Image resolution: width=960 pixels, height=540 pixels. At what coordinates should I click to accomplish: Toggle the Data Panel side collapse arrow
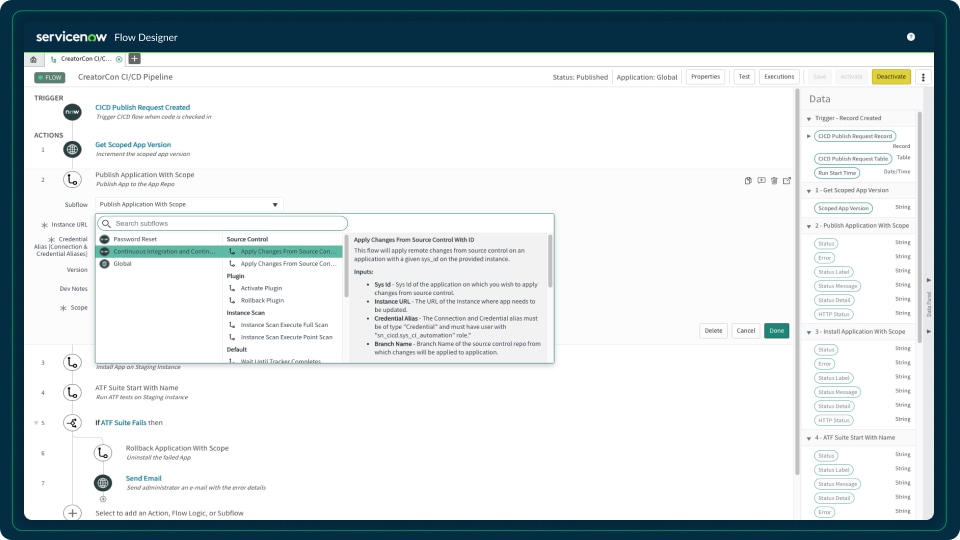929,280
